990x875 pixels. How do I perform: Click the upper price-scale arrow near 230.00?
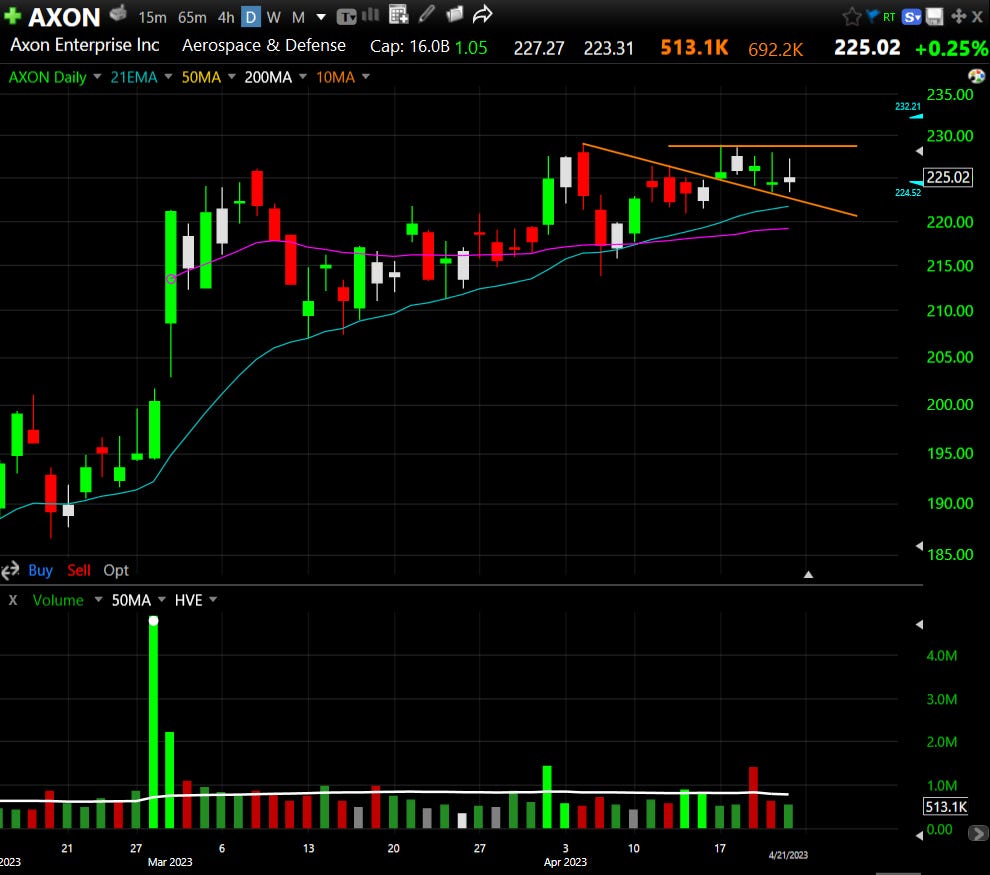[919, 151]
